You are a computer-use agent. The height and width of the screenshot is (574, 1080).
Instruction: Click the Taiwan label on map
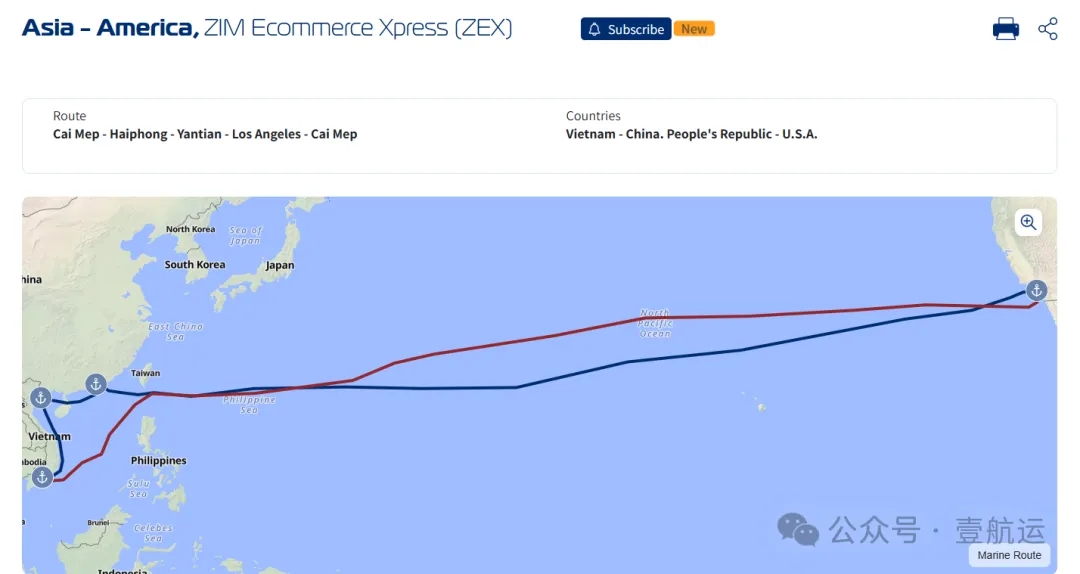tap(145, 373)
